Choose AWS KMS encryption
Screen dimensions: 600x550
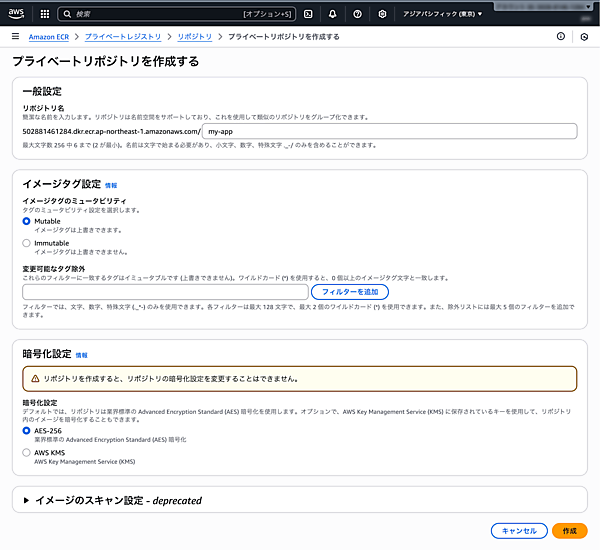pyautogui.click(x=27, y=452)
